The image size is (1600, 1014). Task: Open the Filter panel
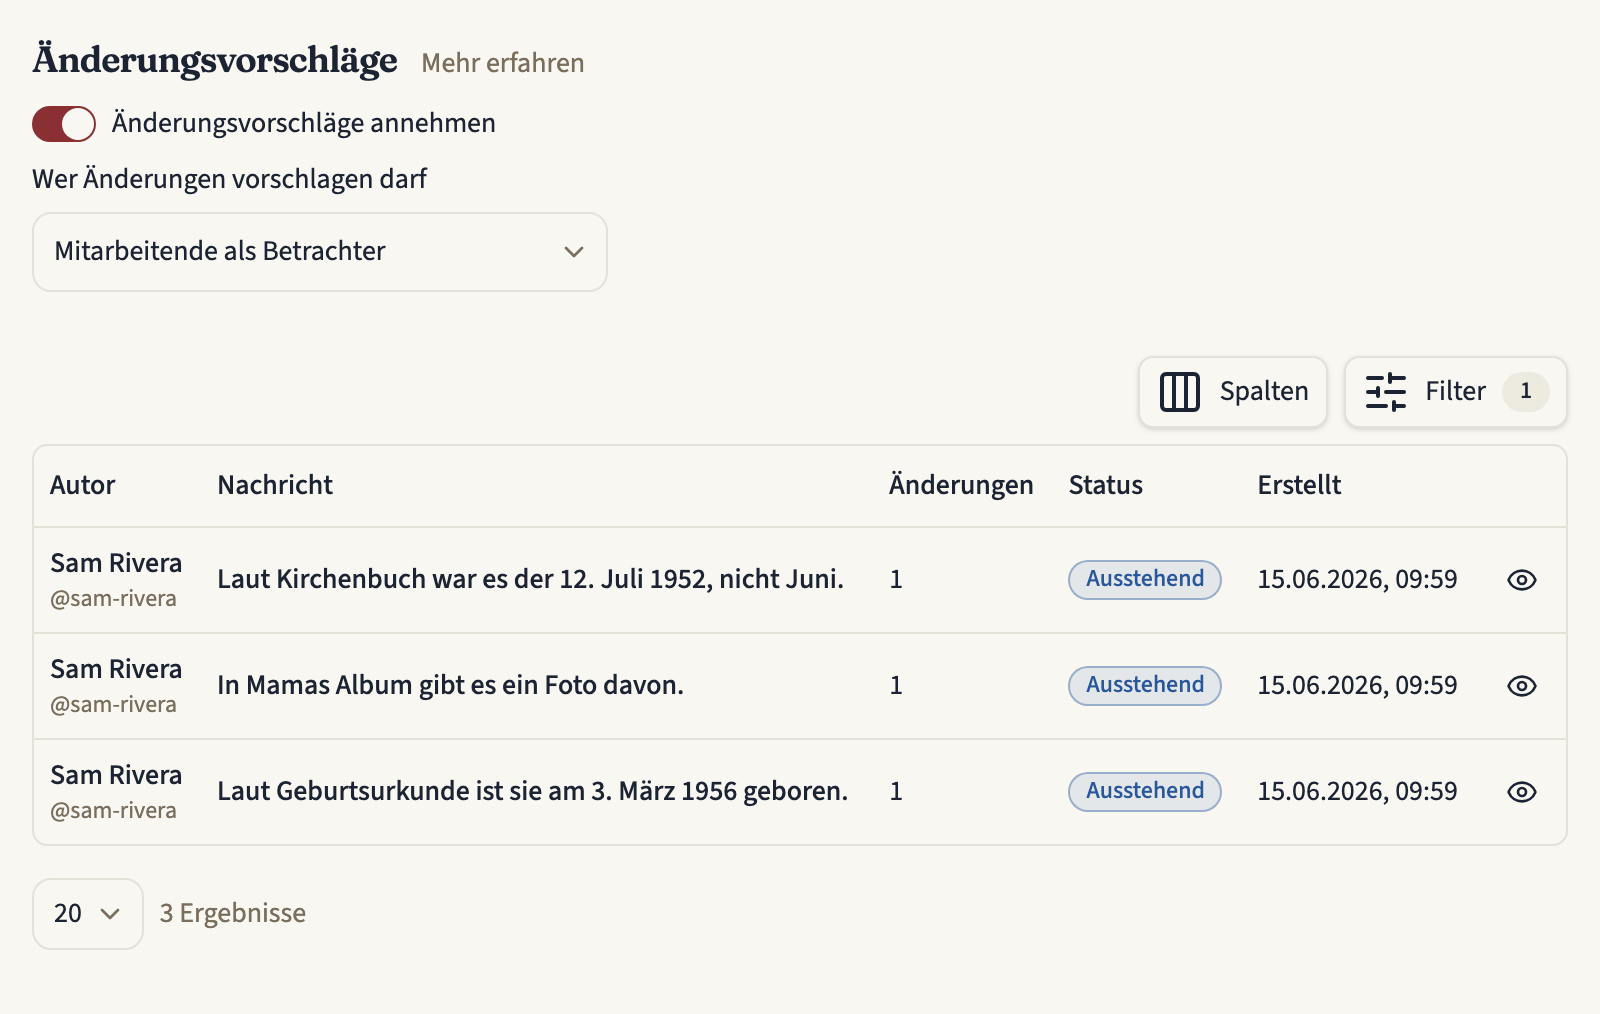(x=1455, y=392)
